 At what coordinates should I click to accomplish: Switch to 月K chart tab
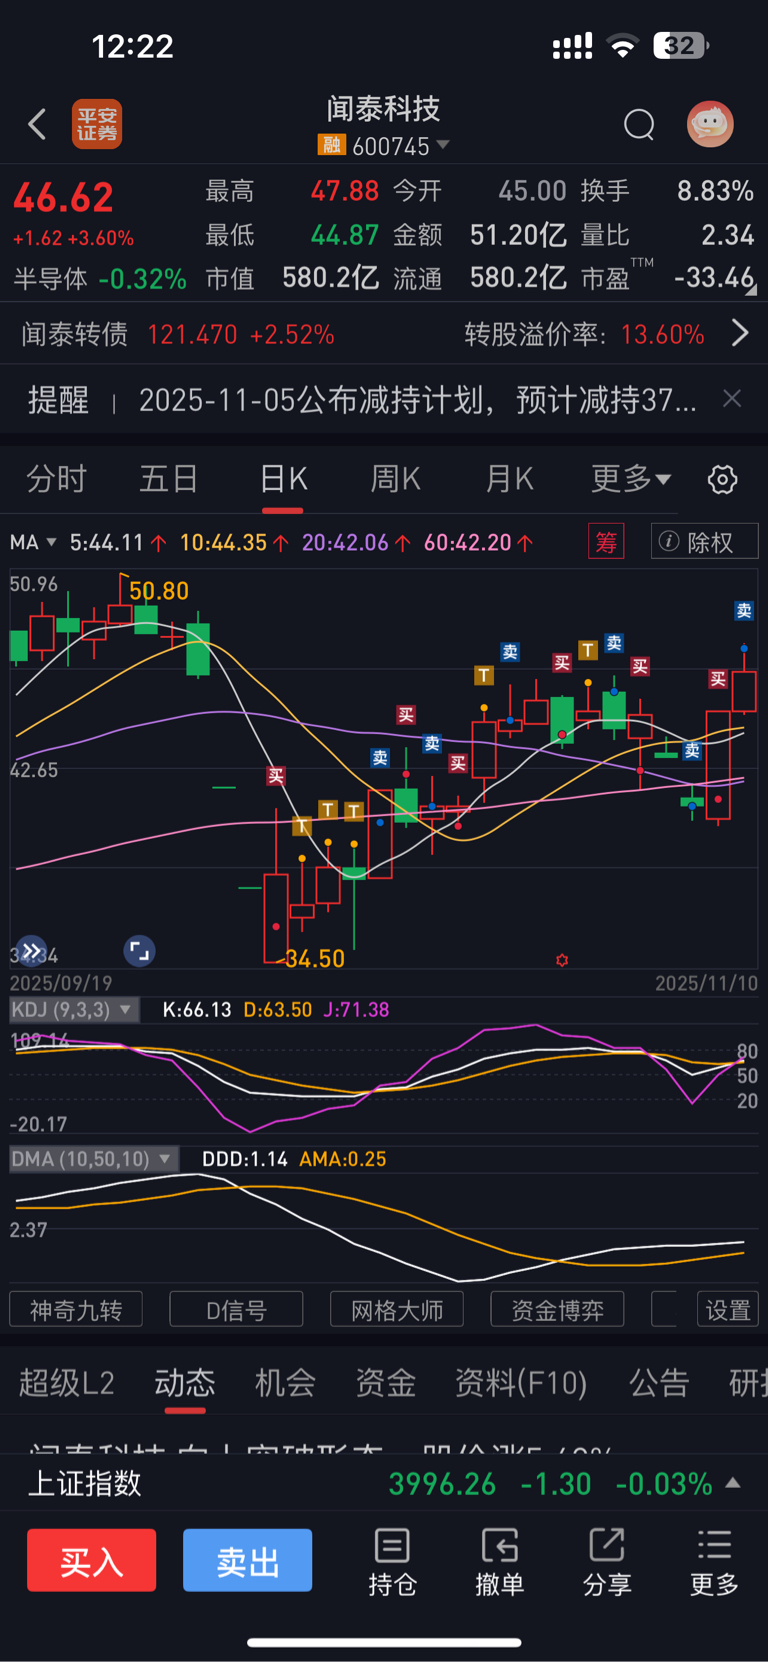point(509,479)
